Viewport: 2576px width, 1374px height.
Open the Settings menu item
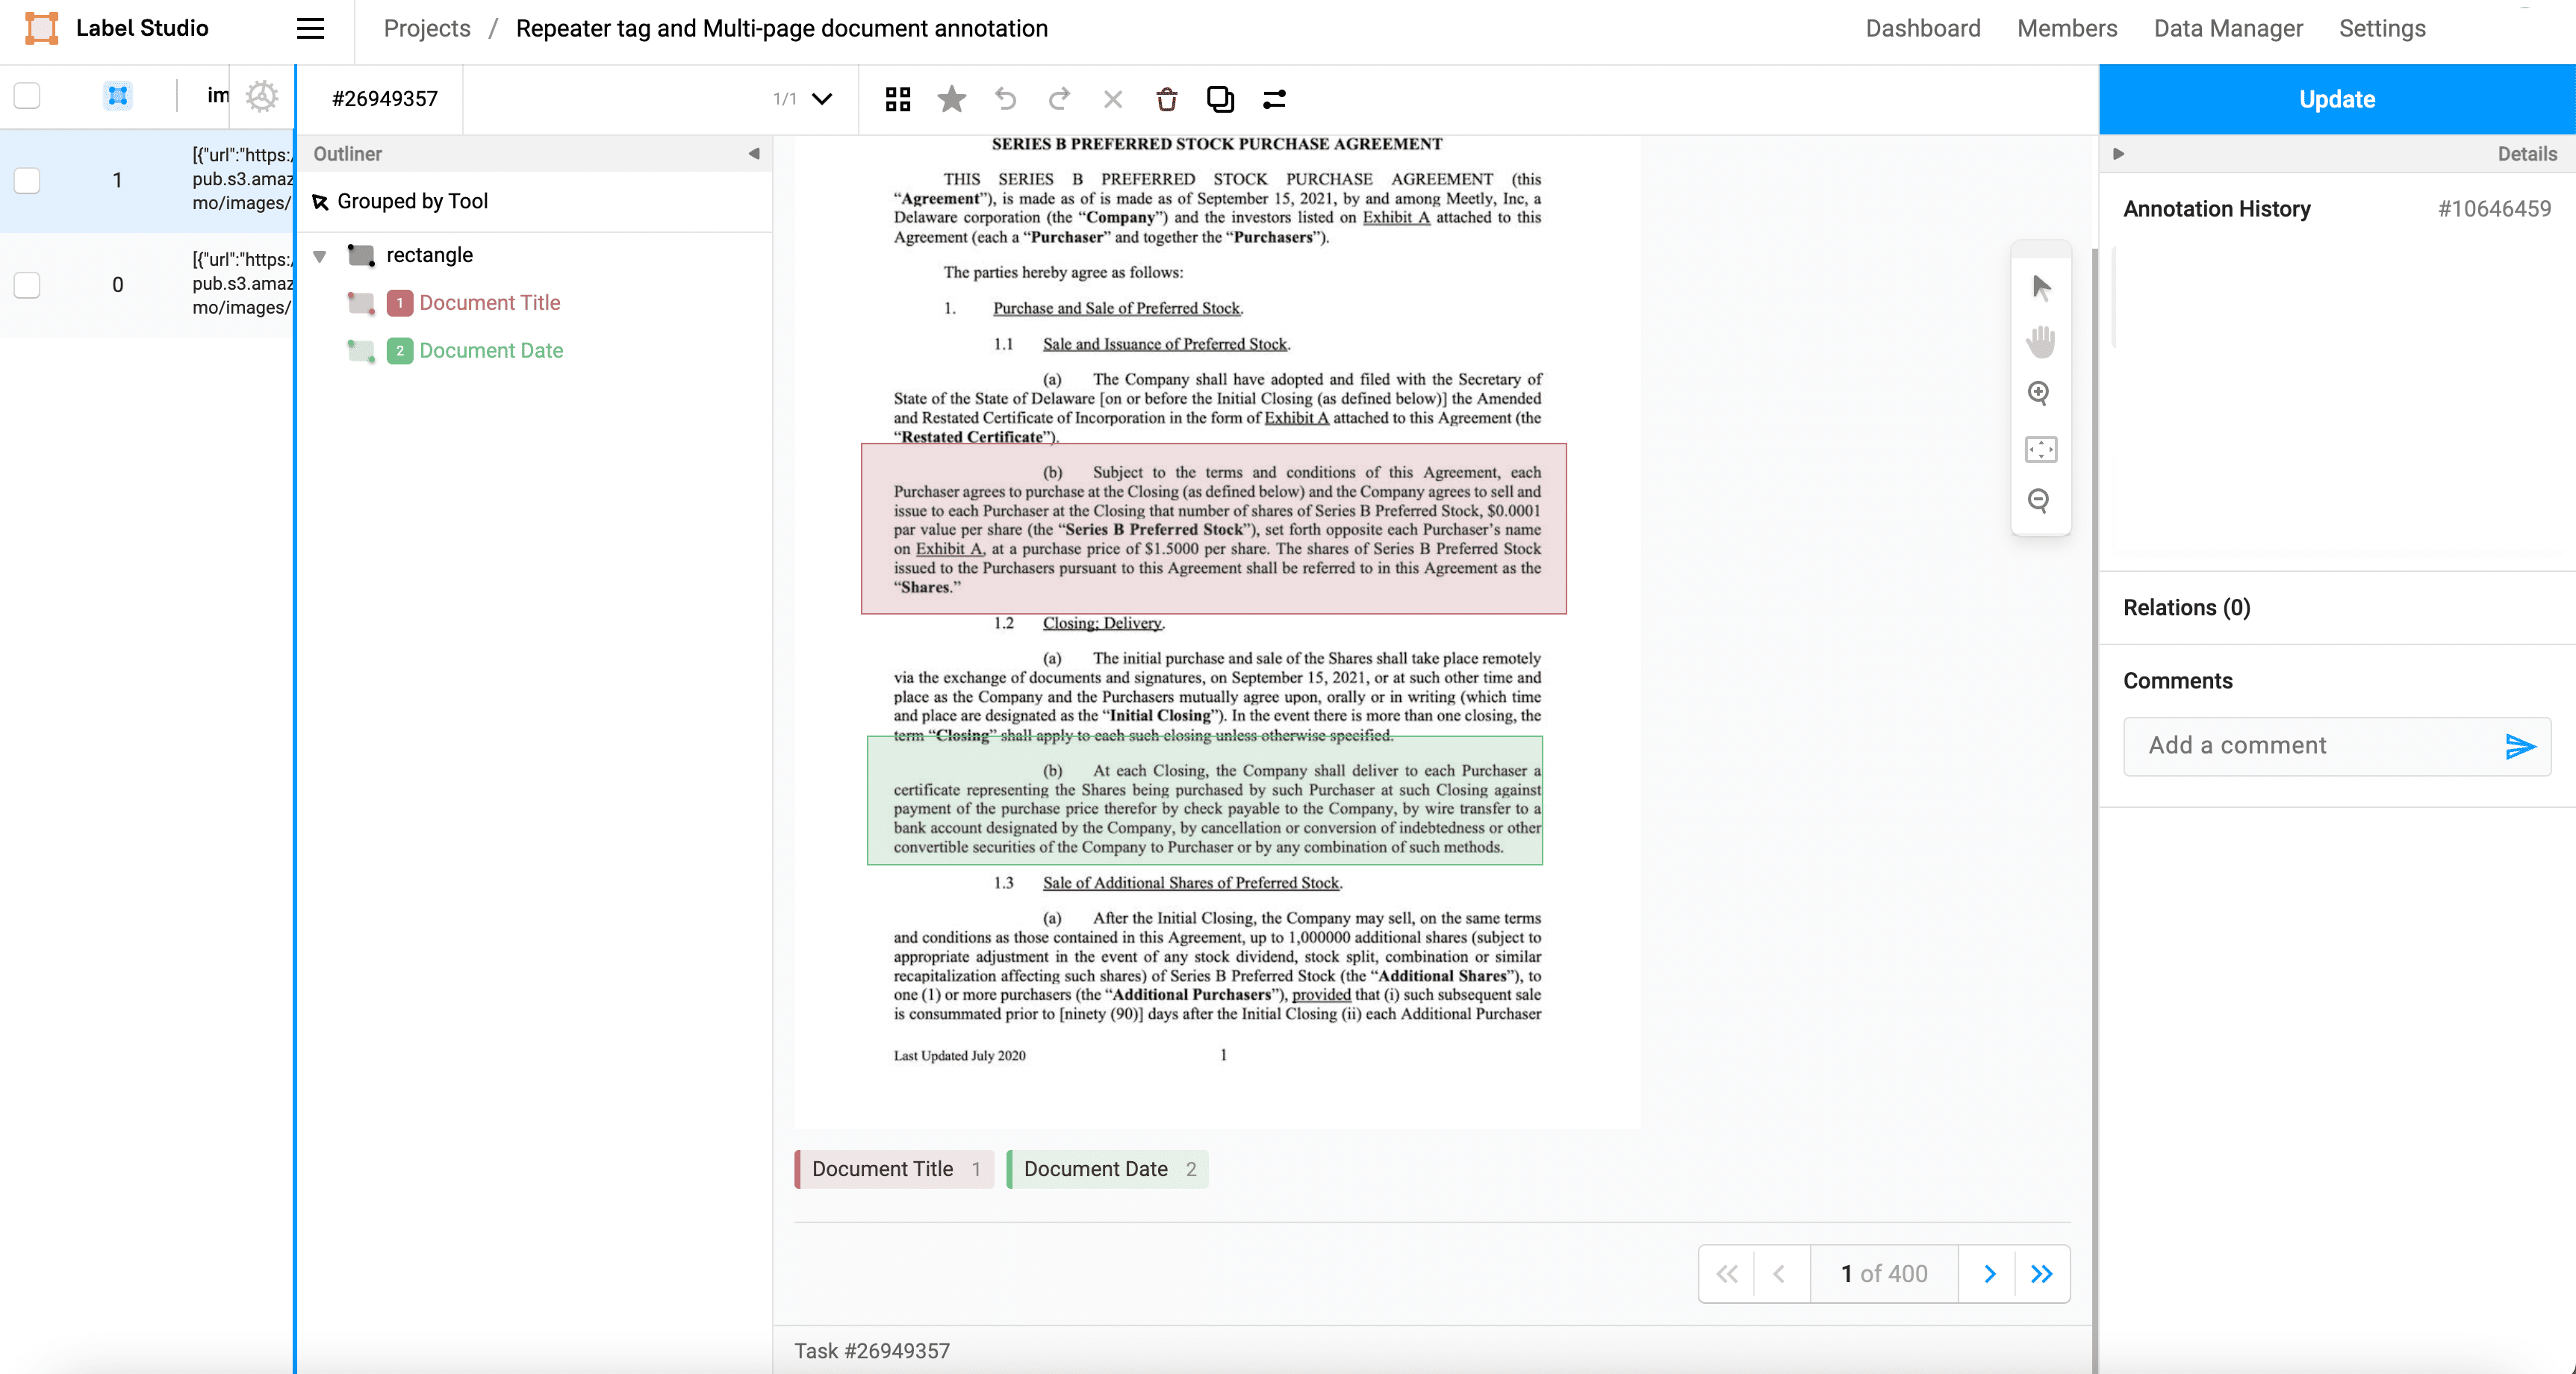click(2381, 28)
